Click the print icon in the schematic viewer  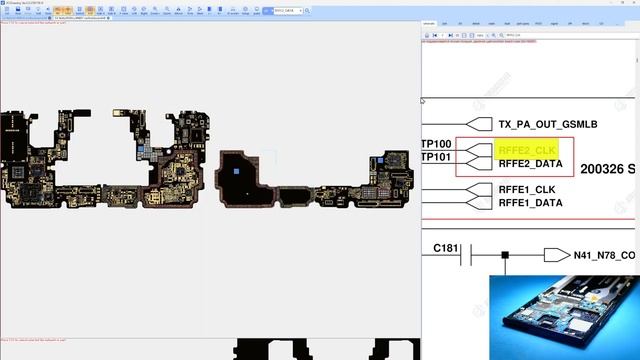point(427,36)
